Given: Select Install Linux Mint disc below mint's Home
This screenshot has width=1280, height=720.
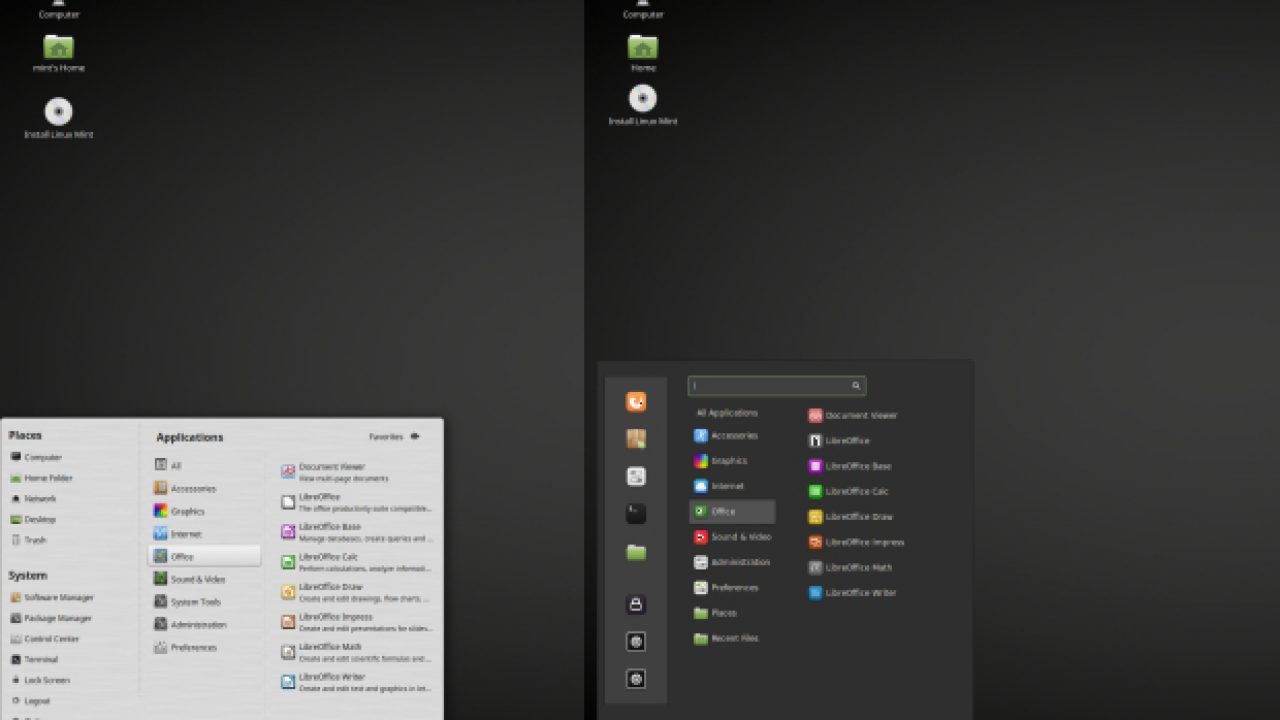Looking at the screenshot, I should coord(58,118).
